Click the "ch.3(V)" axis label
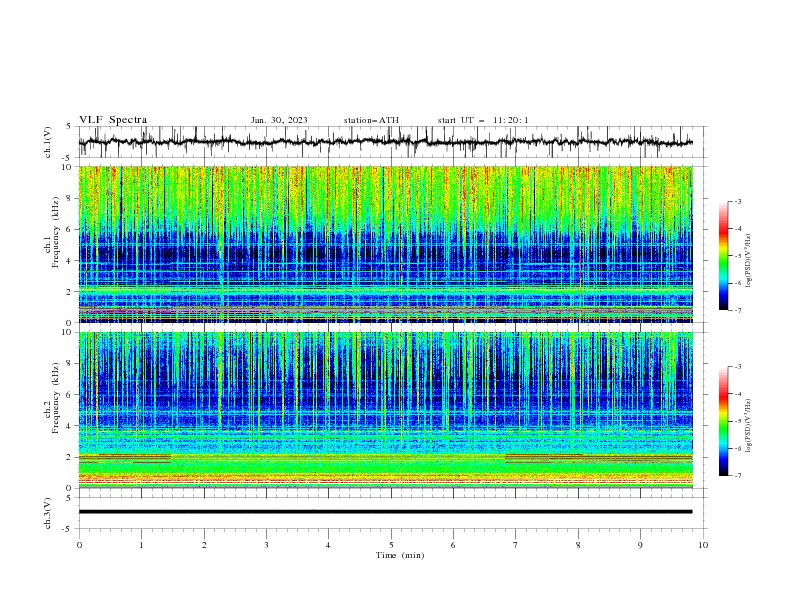The height and width of the screenshot is (612, 792). click(48, 513)
